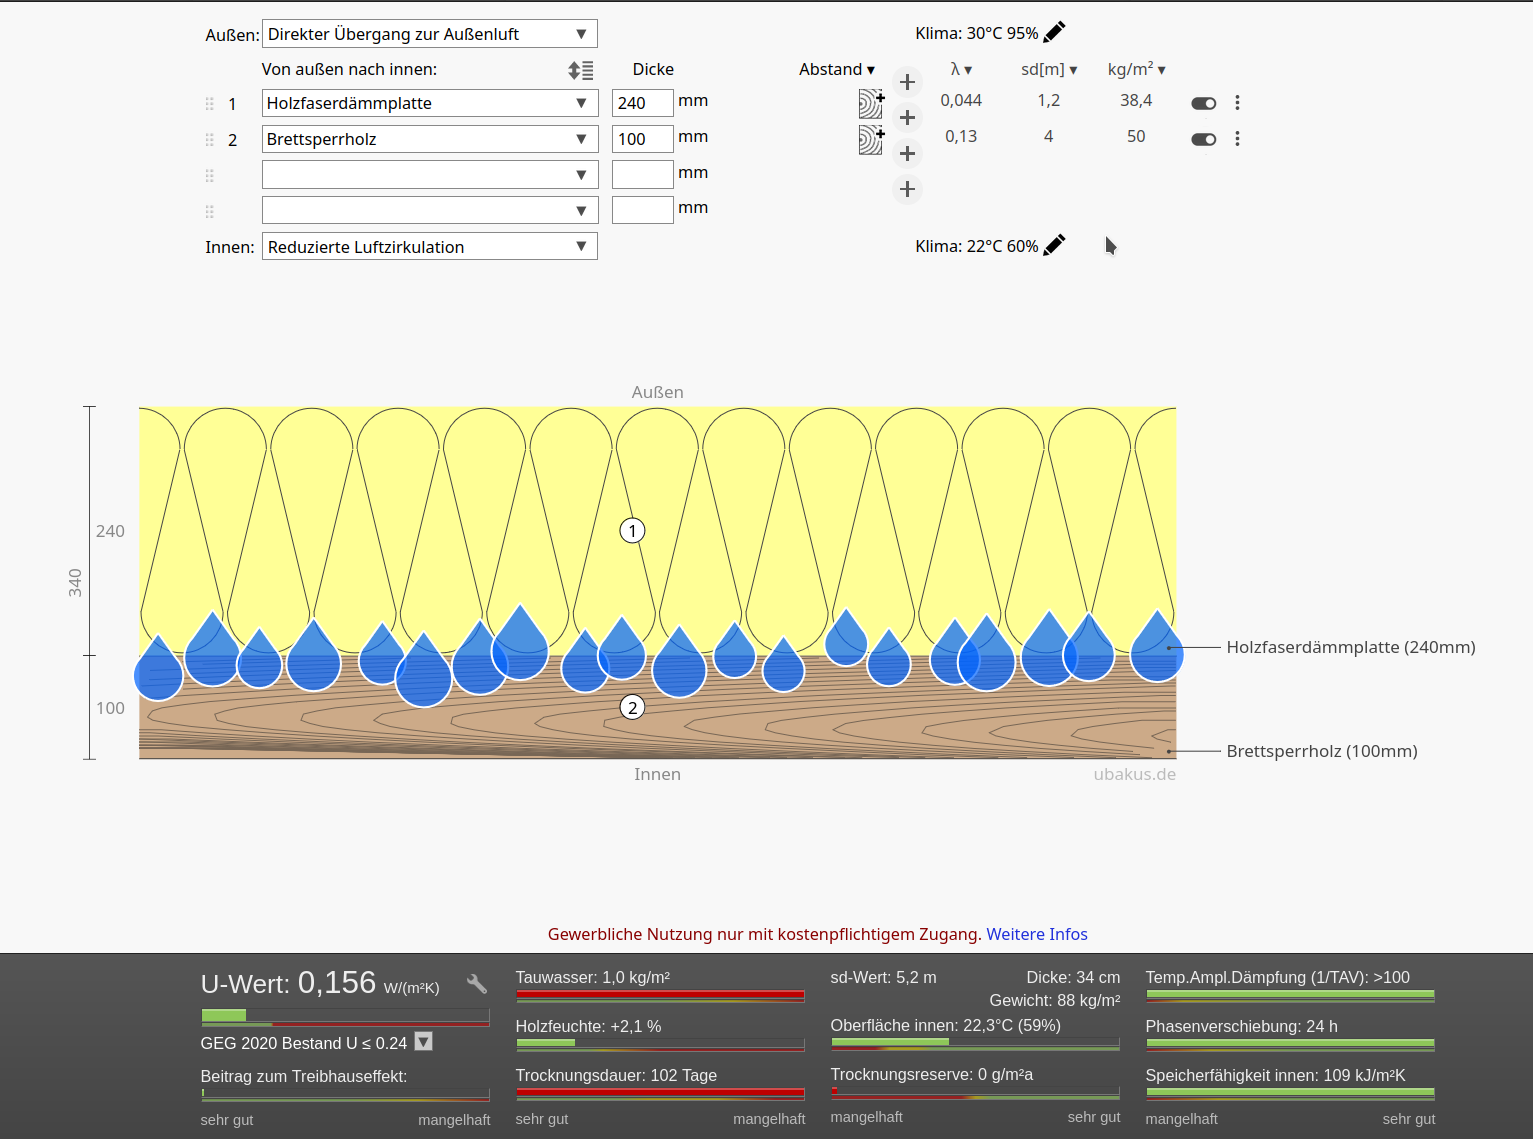Add a new layer with the topmost plus button
Viewport: 1533px width, 1139px height.
click(x=907, y=82)
